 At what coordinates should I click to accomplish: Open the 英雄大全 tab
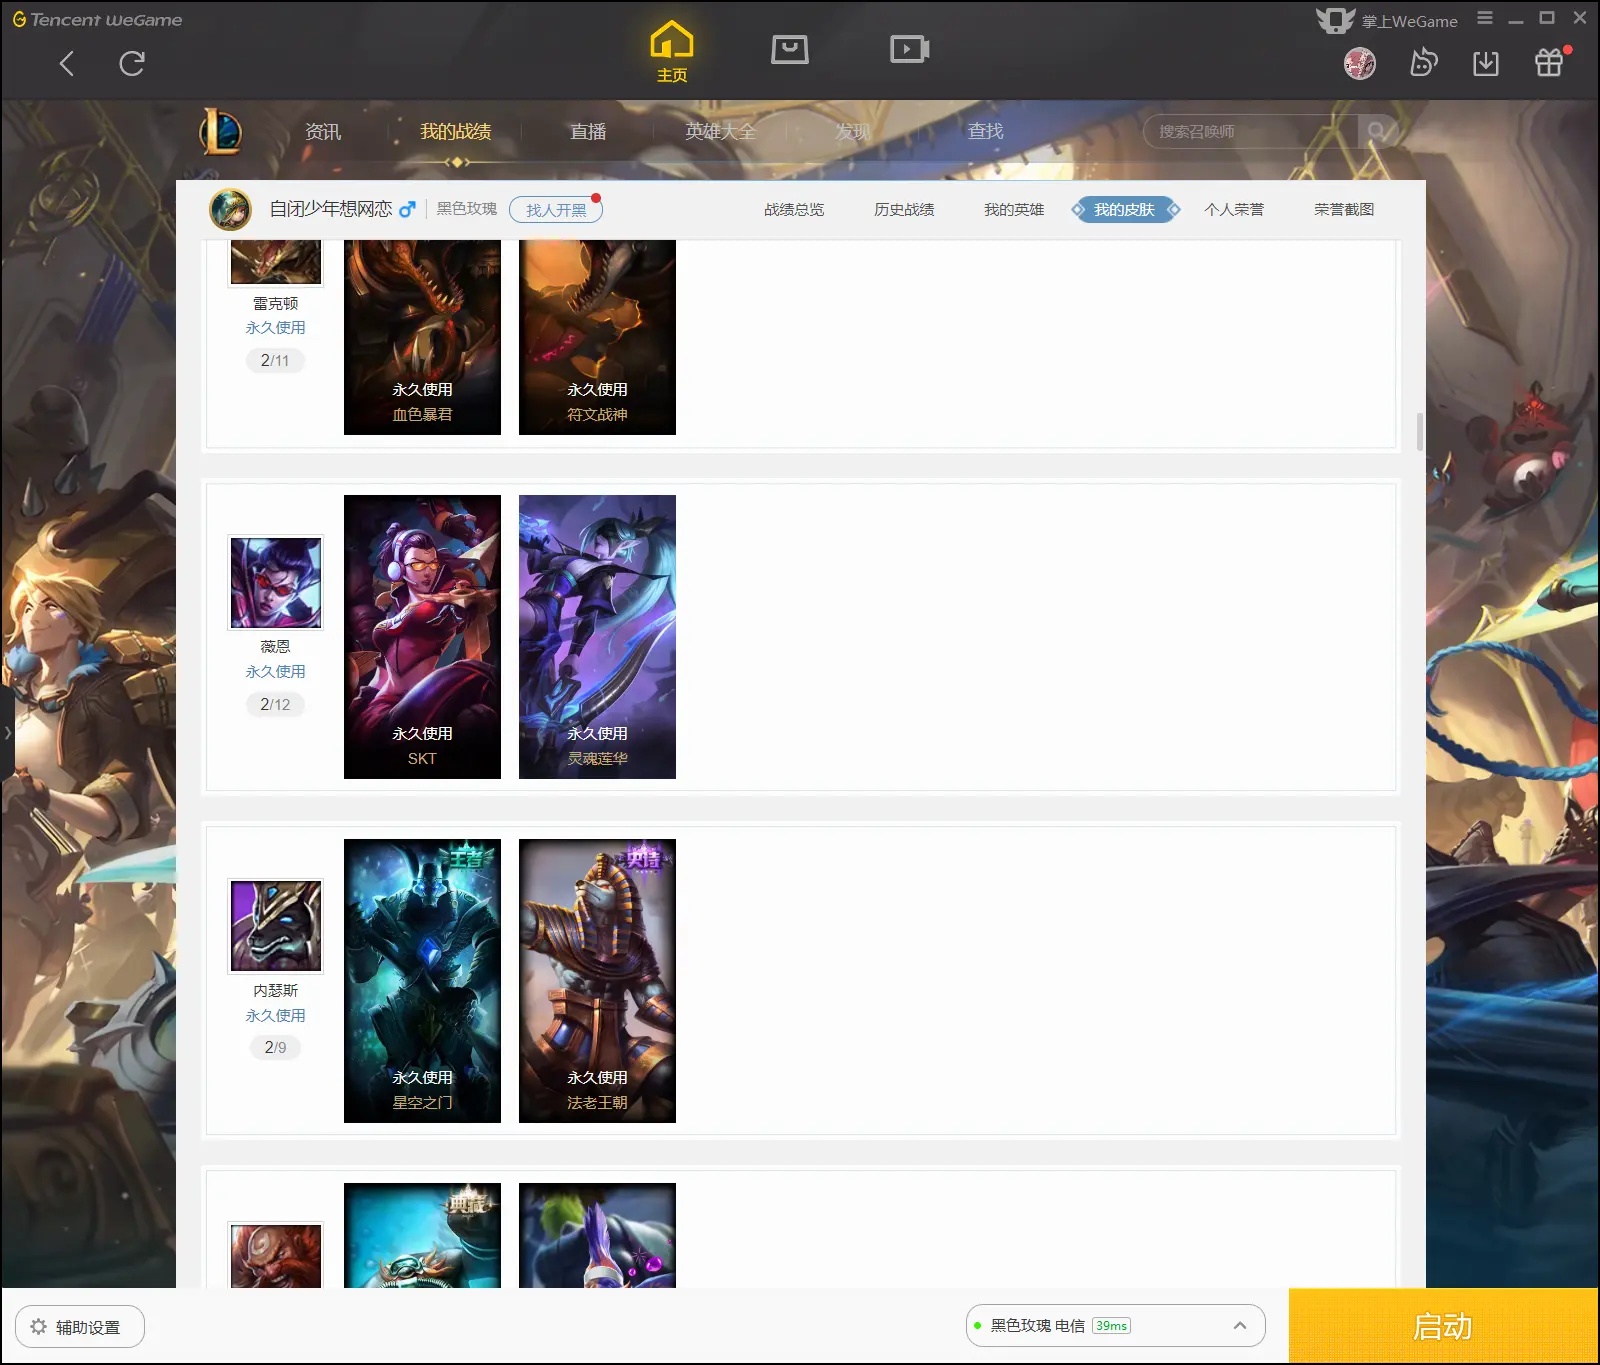coord(720,131)
